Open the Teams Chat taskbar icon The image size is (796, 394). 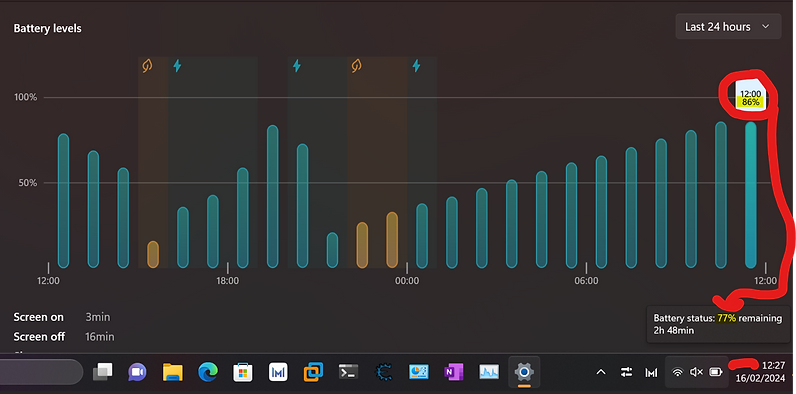point(137,373)
